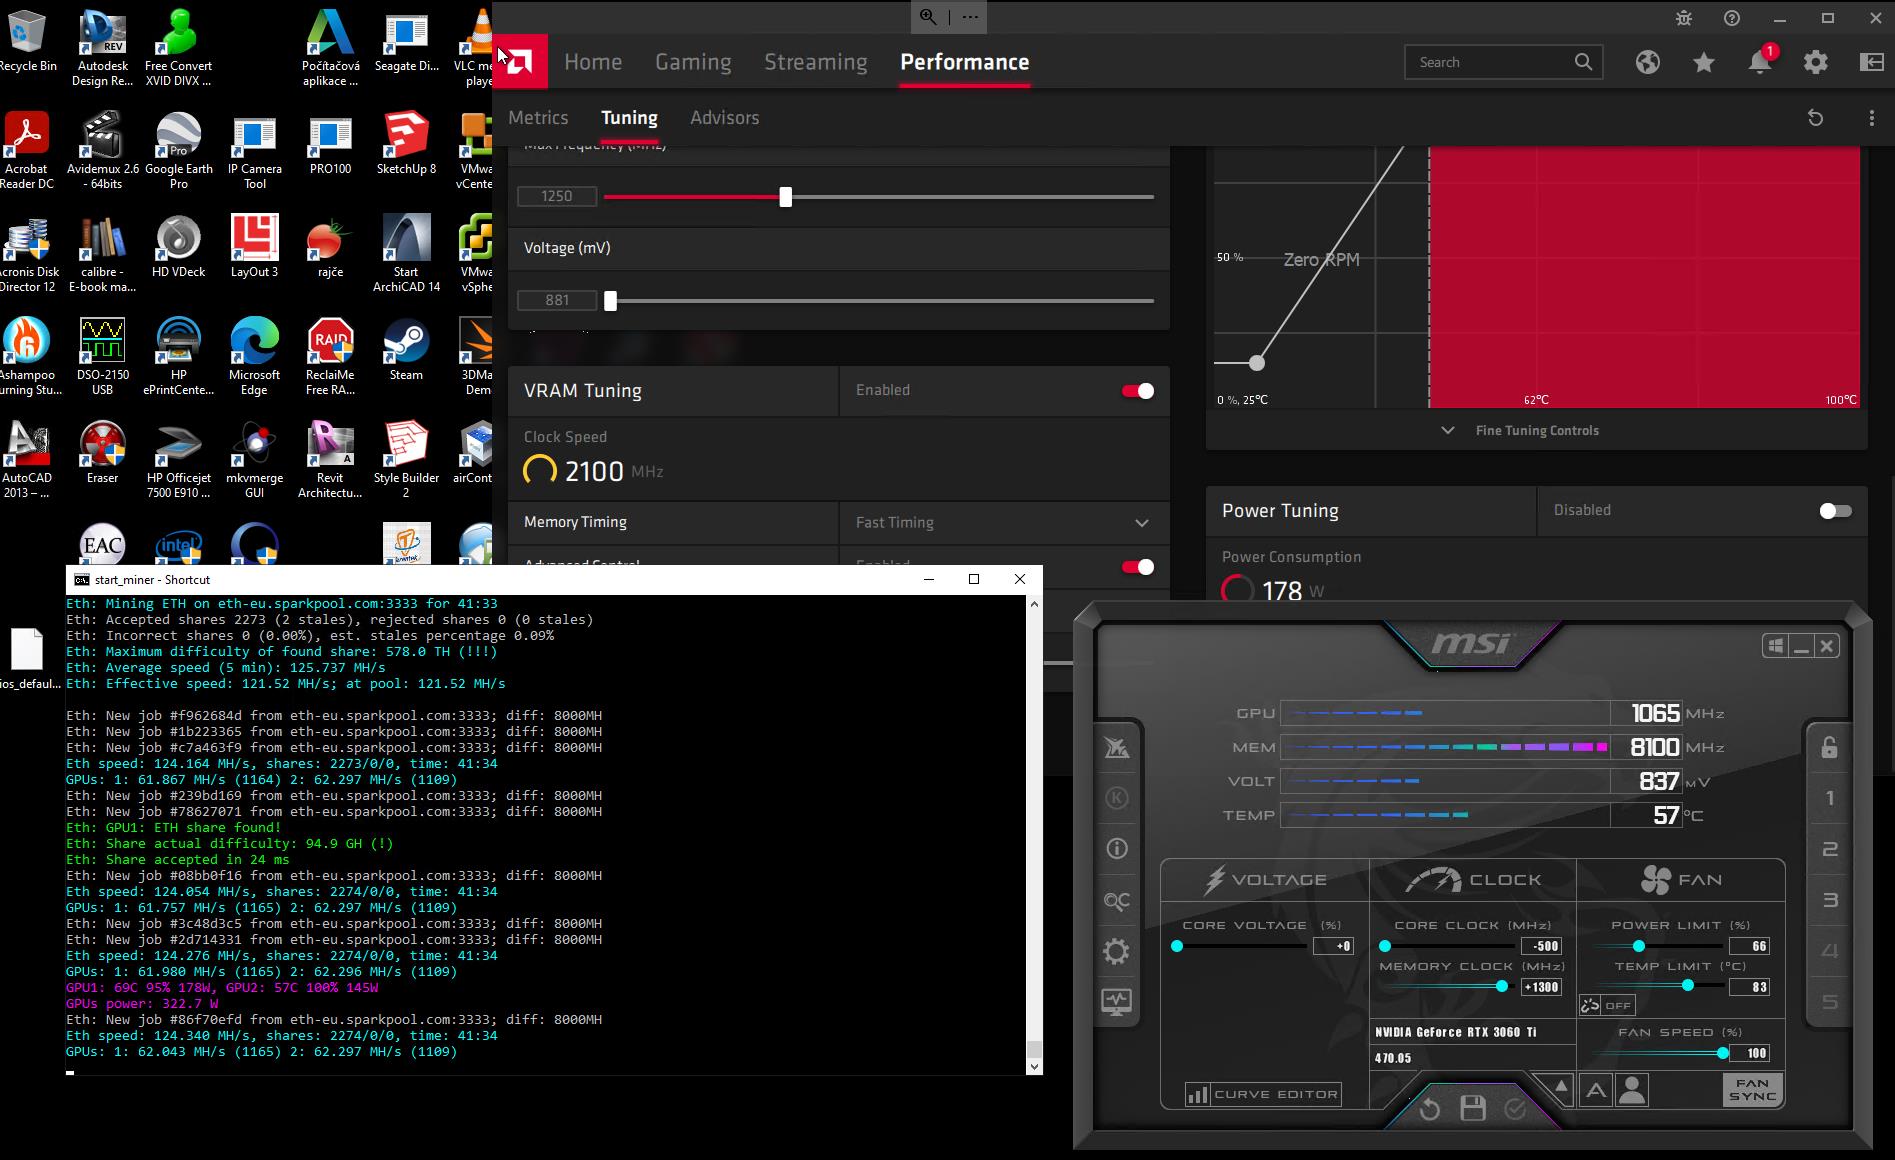Open Advisors sub-tab
1895x1160 pixels.
pos(724,118)
